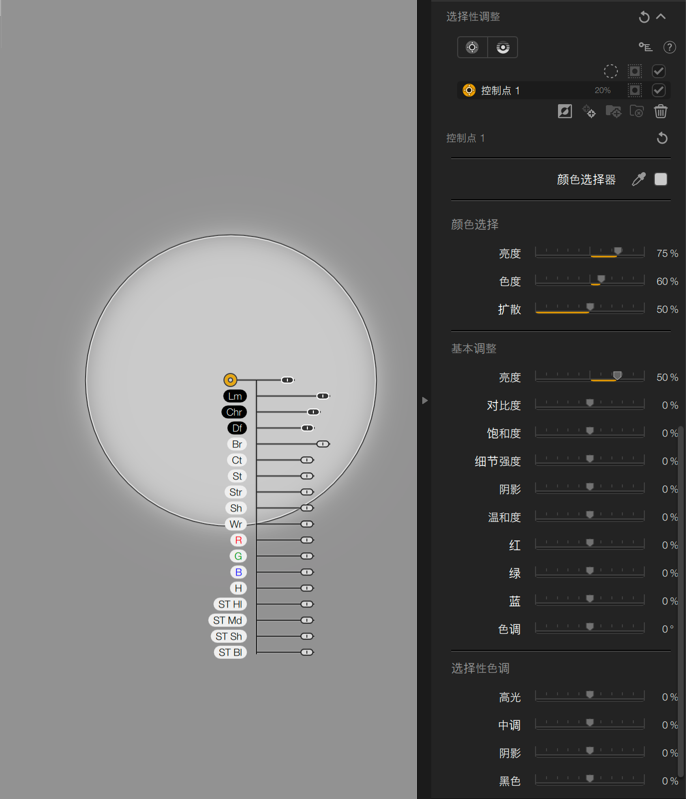This screenshot has height=799, width=686.
Task: Click the ungroup folder icon
Action: click(637, 111)
